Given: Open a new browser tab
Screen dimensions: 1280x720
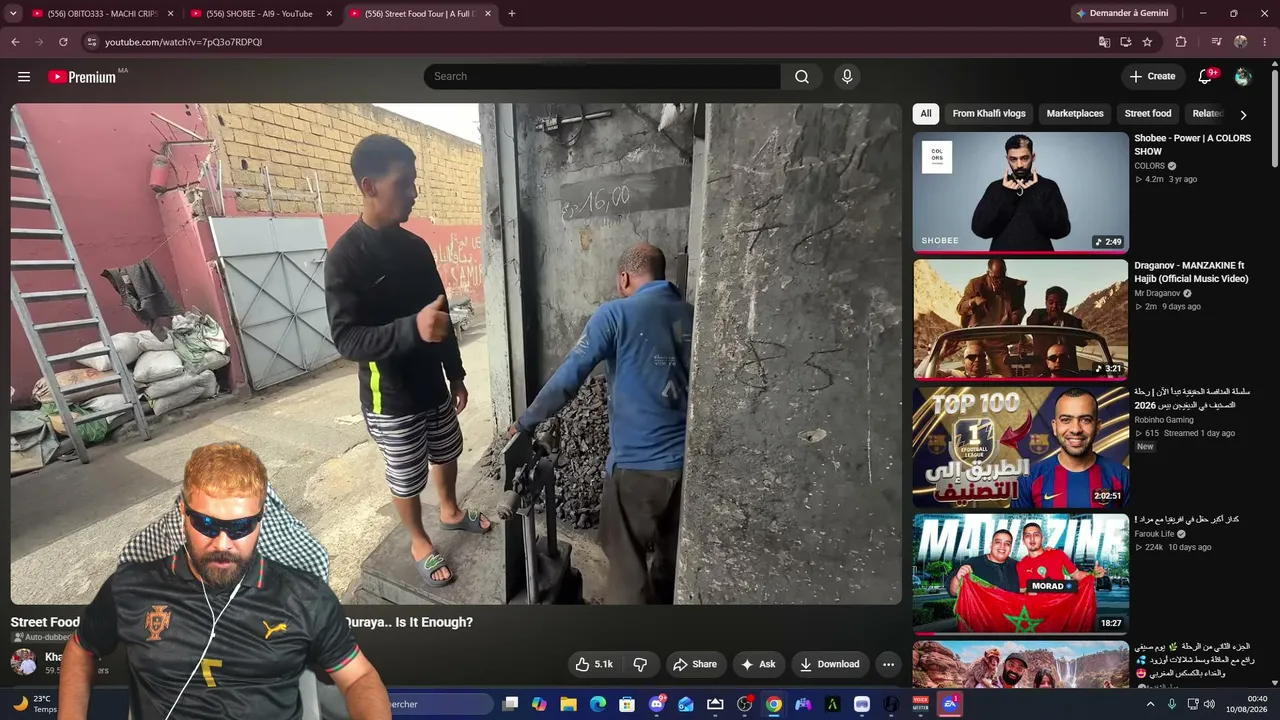Looking at the screenshot, I should click(512, 14).
